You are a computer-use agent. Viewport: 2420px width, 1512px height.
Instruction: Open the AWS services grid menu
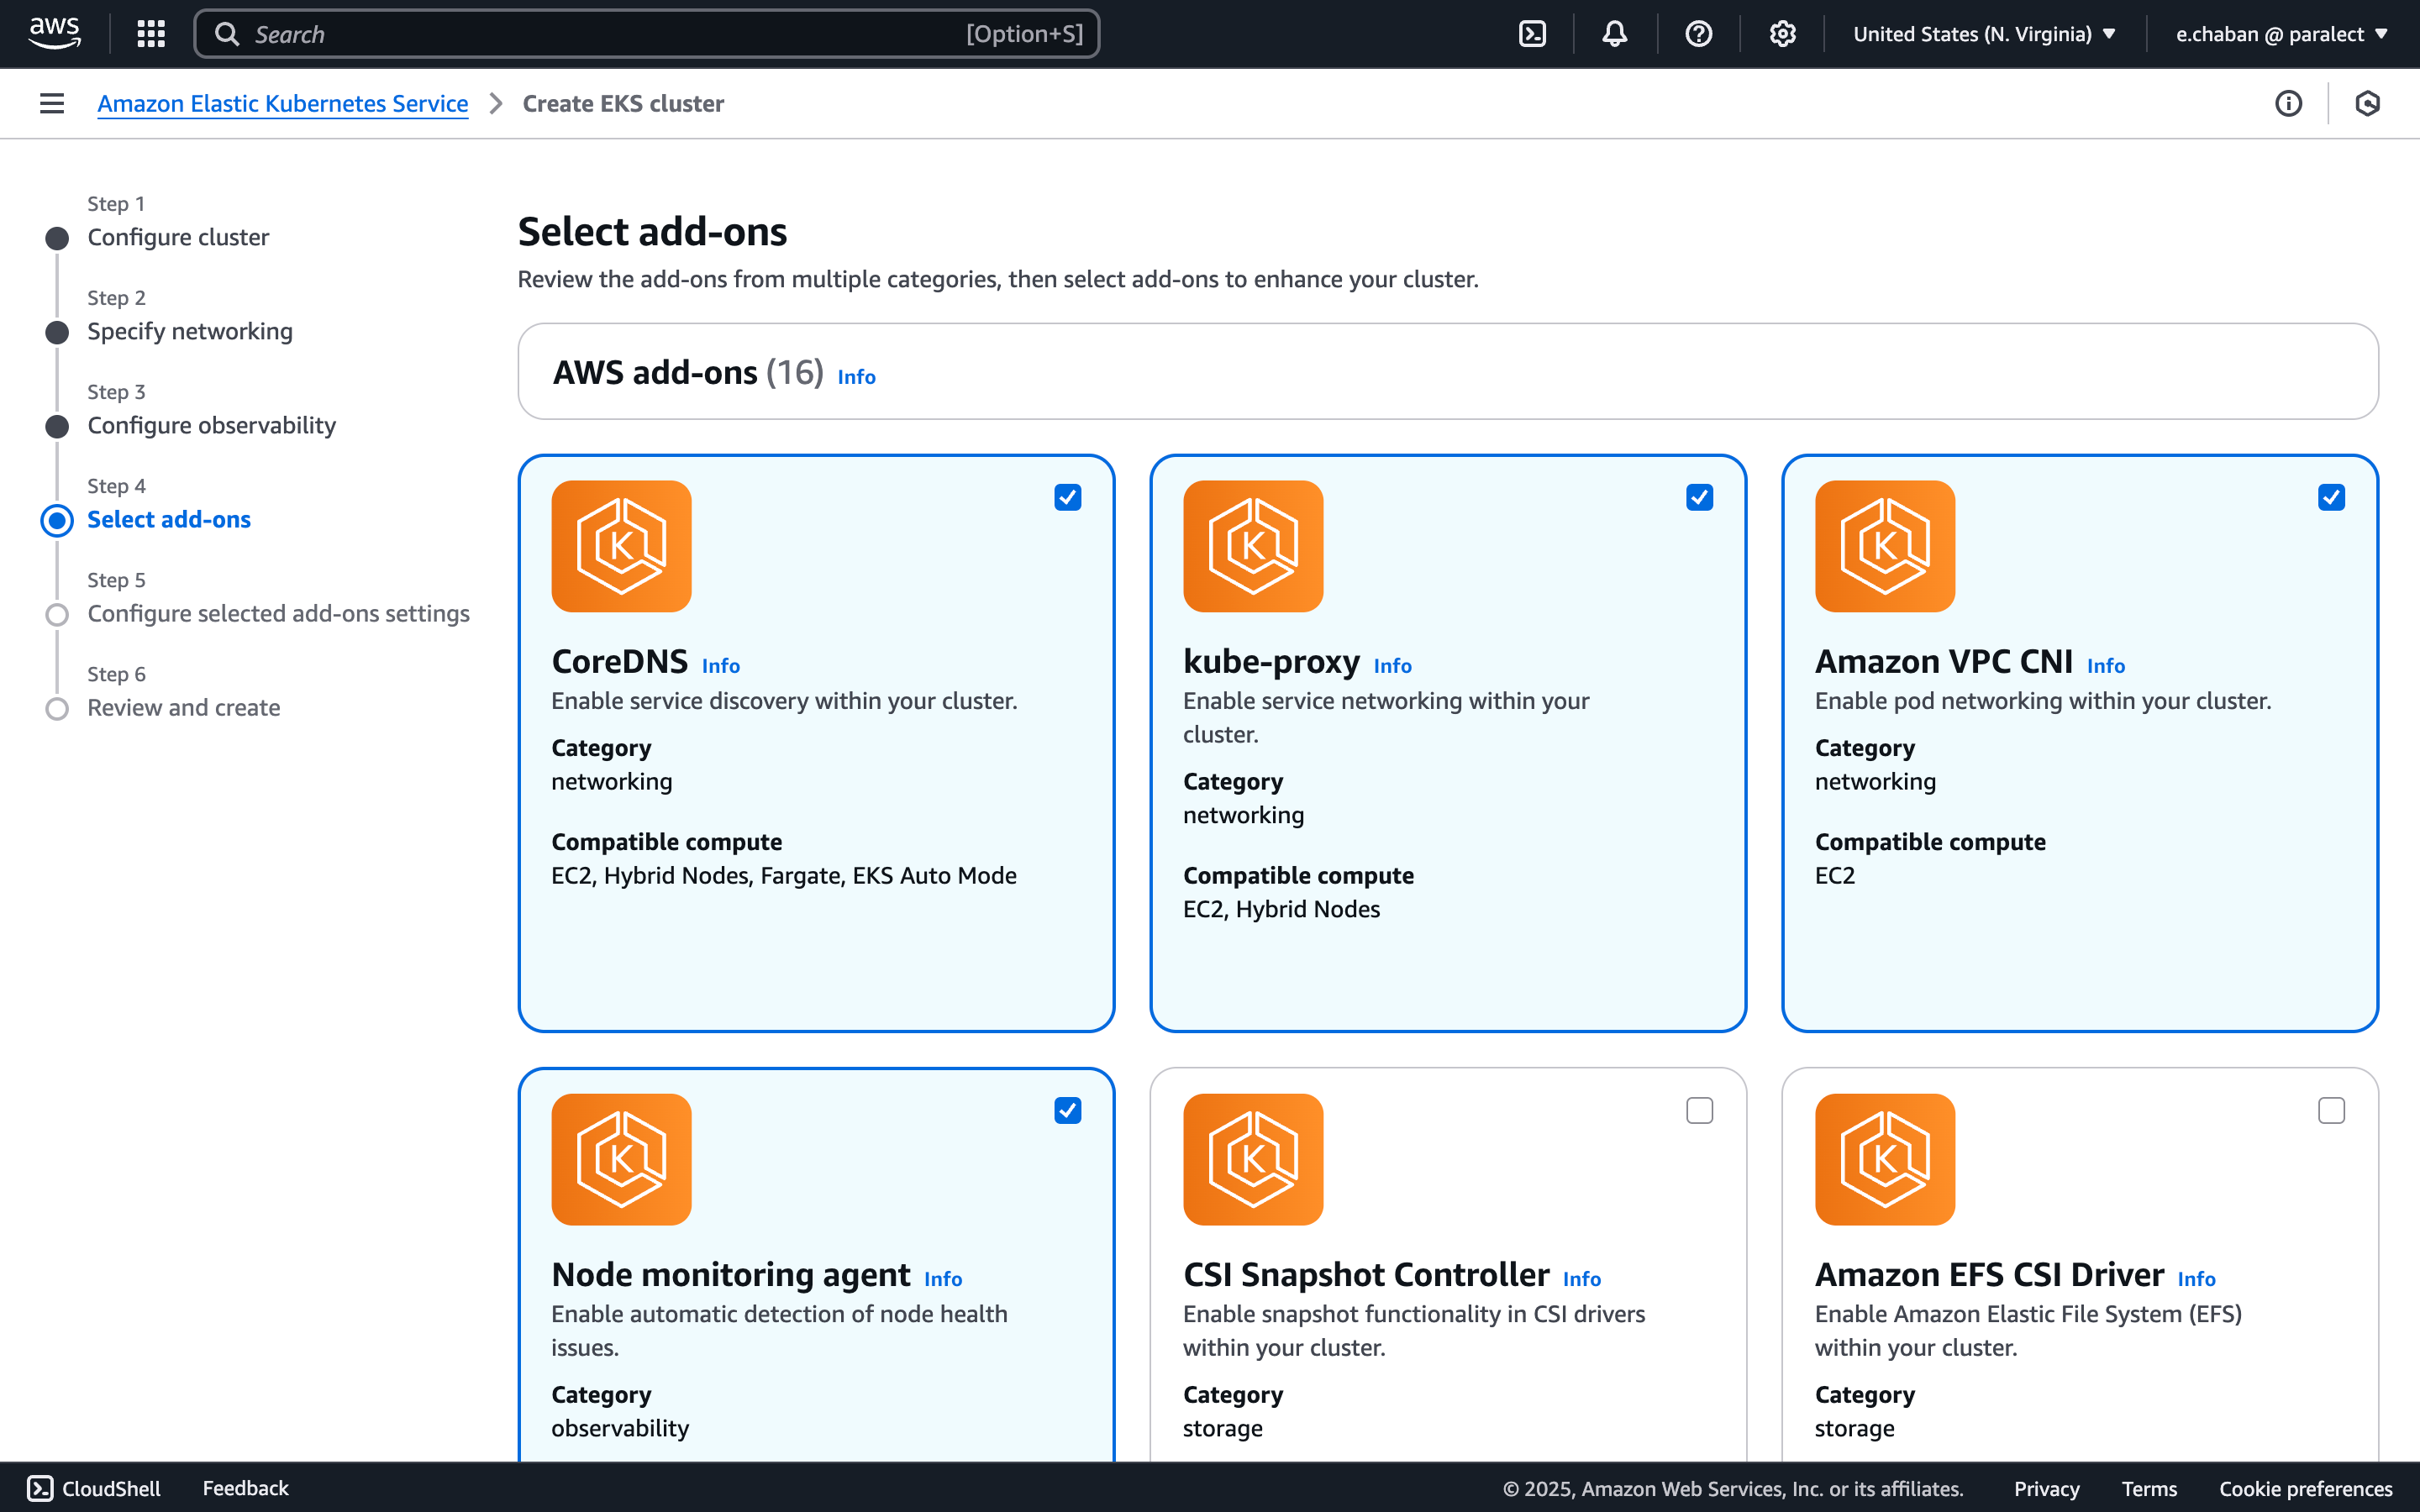pos(151,34)
